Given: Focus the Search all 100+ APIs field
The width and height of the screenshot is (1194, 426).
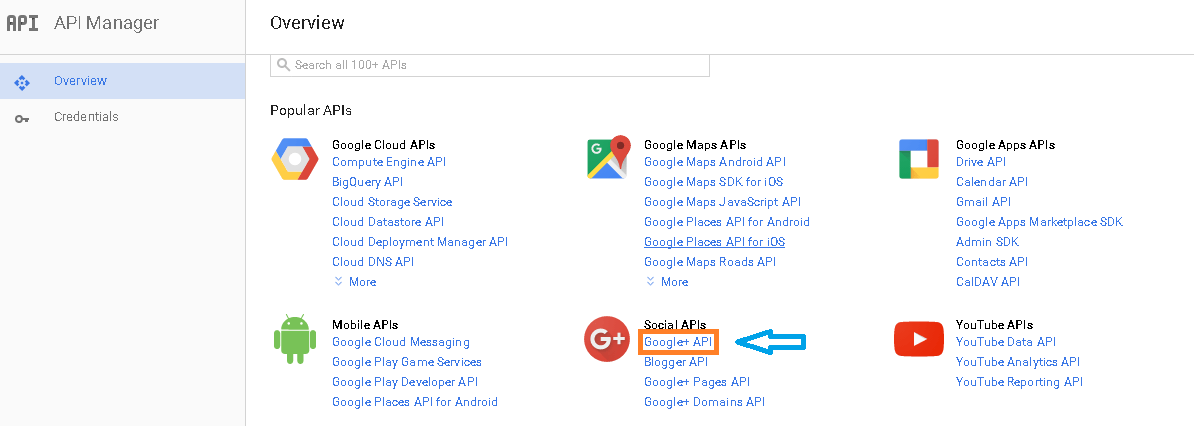Looking at the screenshot, I should pyautogui.click(x=490, y=65).
